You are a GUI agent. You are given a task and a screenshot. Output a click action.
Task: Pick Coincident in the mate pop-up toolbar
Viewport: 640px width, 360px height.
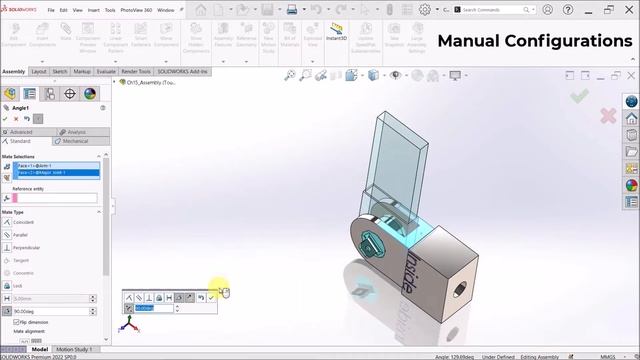coord(129,298)
